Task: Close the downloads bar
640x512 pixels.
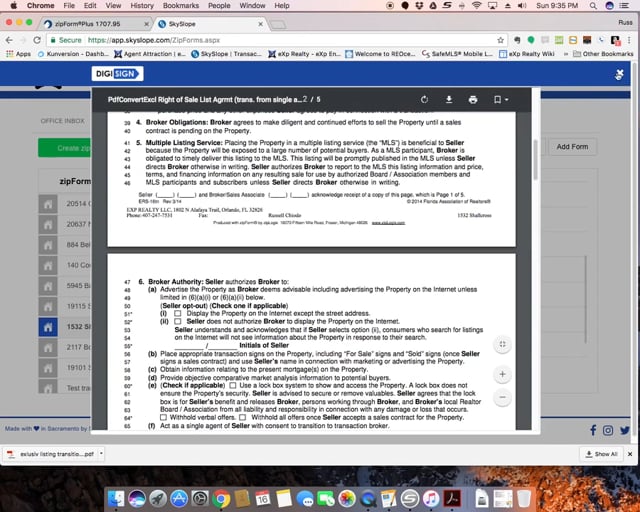Action: click(630, 454)
